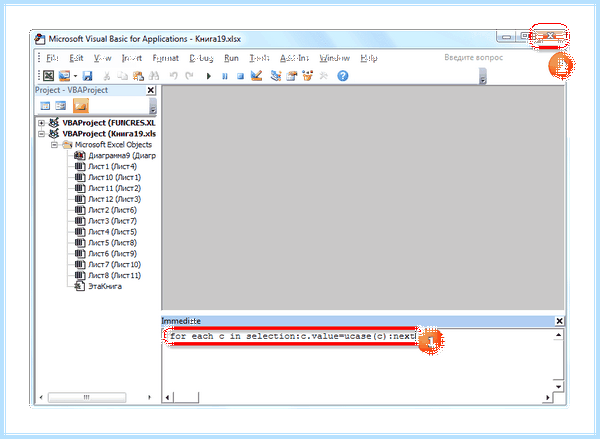Click the Immediate window scroll-right arrow
This screenshot has width=600, height=439.
[x=548, y=398]
